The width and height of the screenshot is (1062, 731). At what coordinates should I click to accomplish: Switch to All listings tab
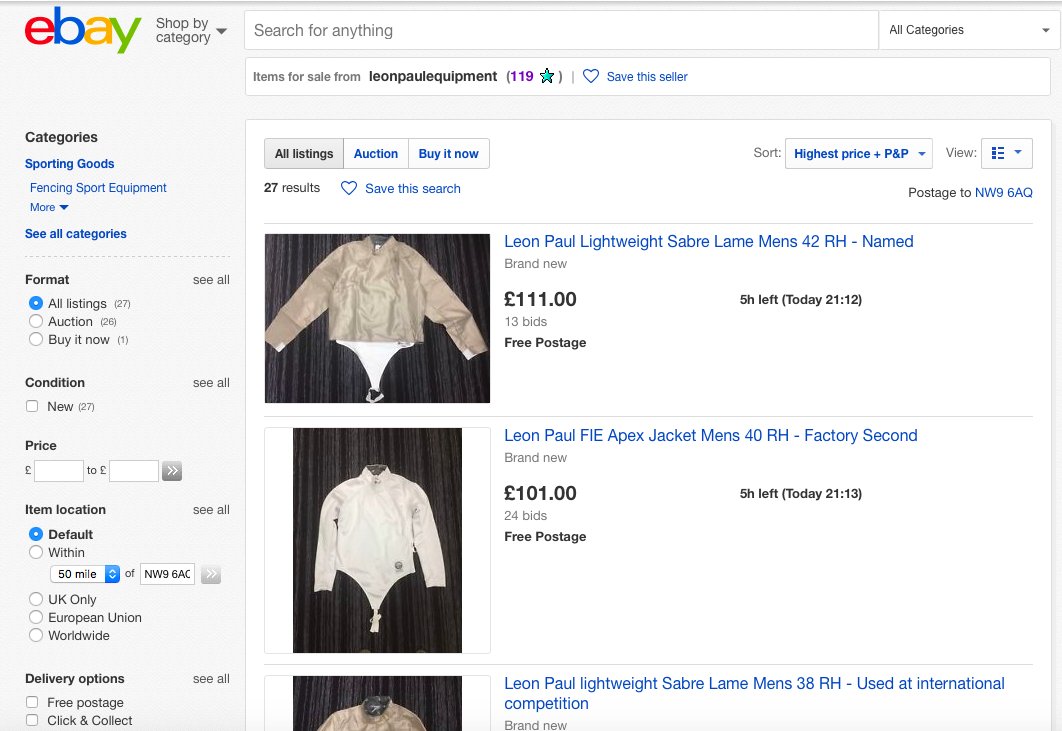point(304,153)
